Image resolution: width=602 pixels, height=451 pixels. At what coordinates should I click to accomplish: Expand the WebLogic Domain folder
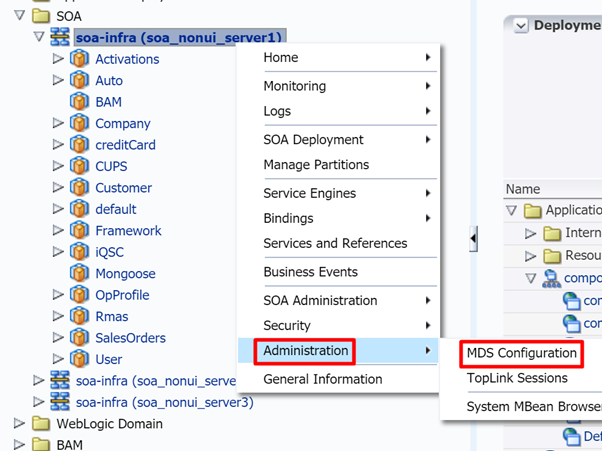click(19, 423)
